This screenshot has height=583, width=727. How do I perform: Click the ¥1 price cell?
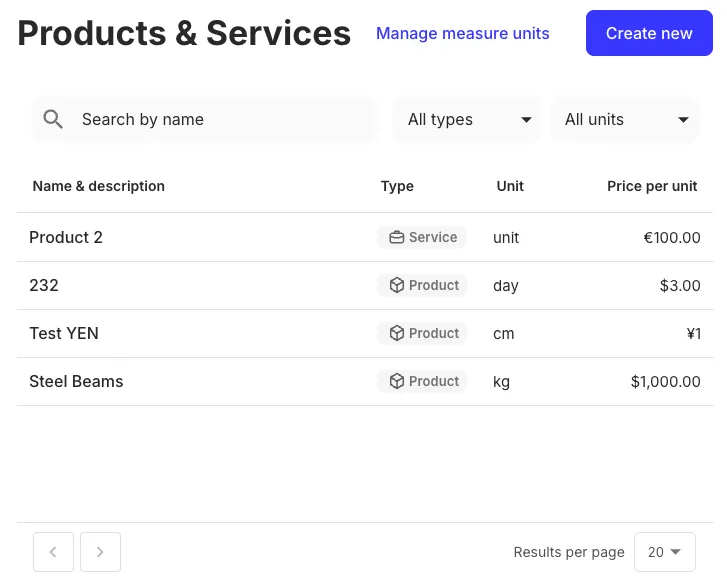(694, 333)
